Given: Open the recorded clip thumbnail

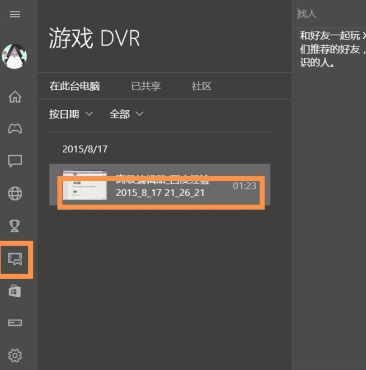Looking at the screenshot, I should pyautogui.click(x=85, y=185).
